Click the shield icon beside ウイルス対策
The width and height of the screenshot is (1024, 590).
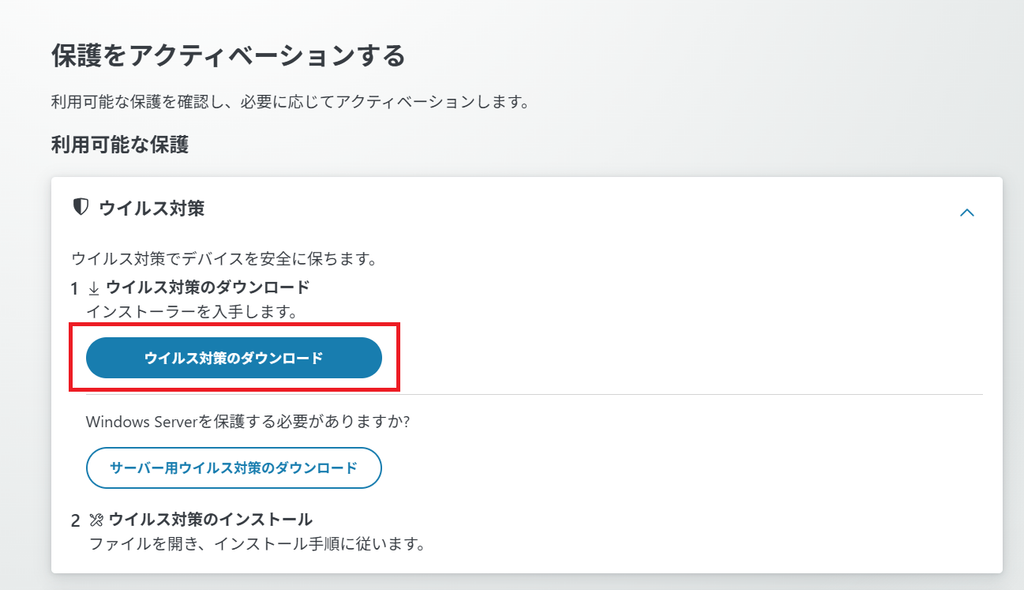80,207
